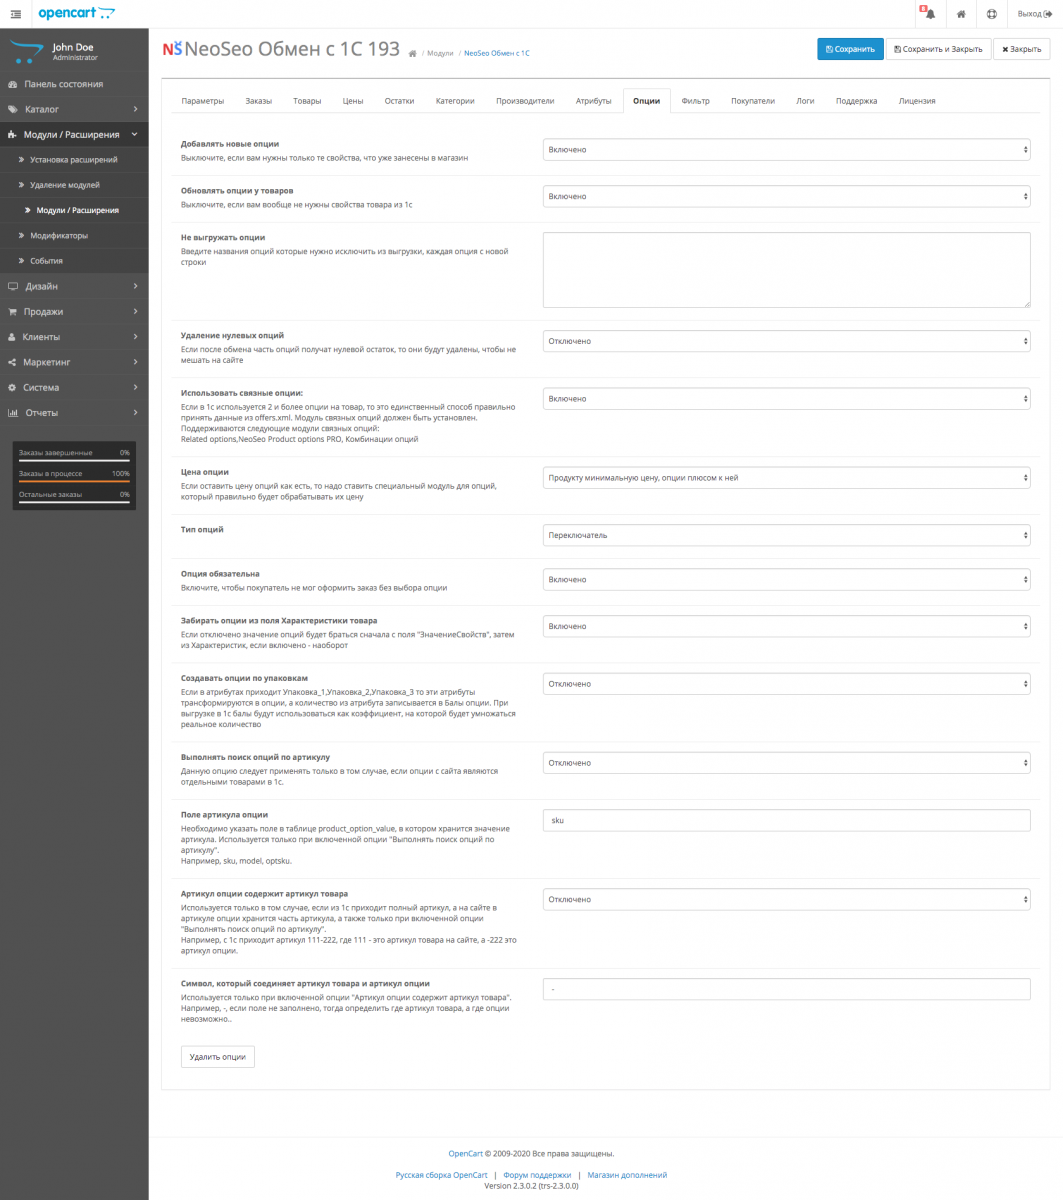Viewport: 1063px width, 1200px height.
Task: Open the Остатки tab
Action: pos(400,101)
